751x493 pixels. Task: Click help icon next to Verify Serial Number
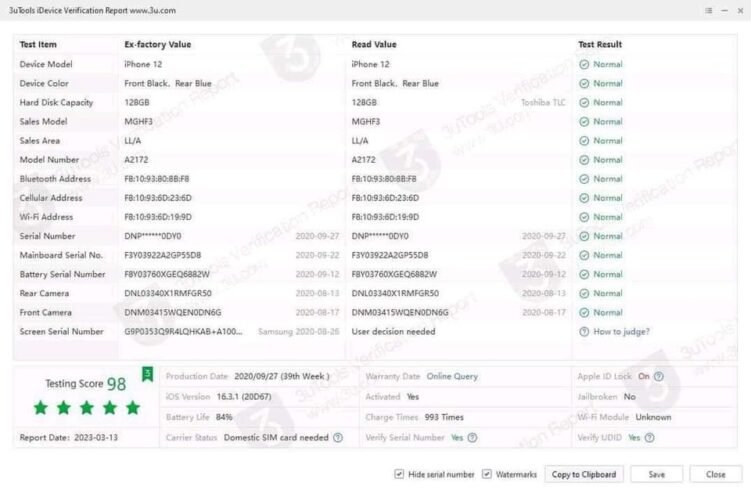pyautogui.click(x=472, y=438)
